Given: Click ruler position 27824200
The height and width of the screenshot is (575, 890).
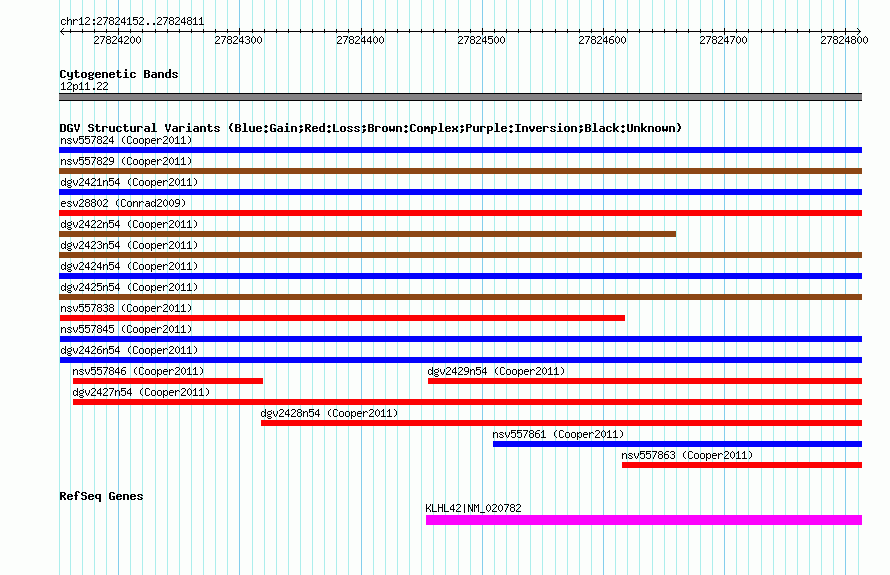Looking at the screenshot, I should tap(117, 40).
